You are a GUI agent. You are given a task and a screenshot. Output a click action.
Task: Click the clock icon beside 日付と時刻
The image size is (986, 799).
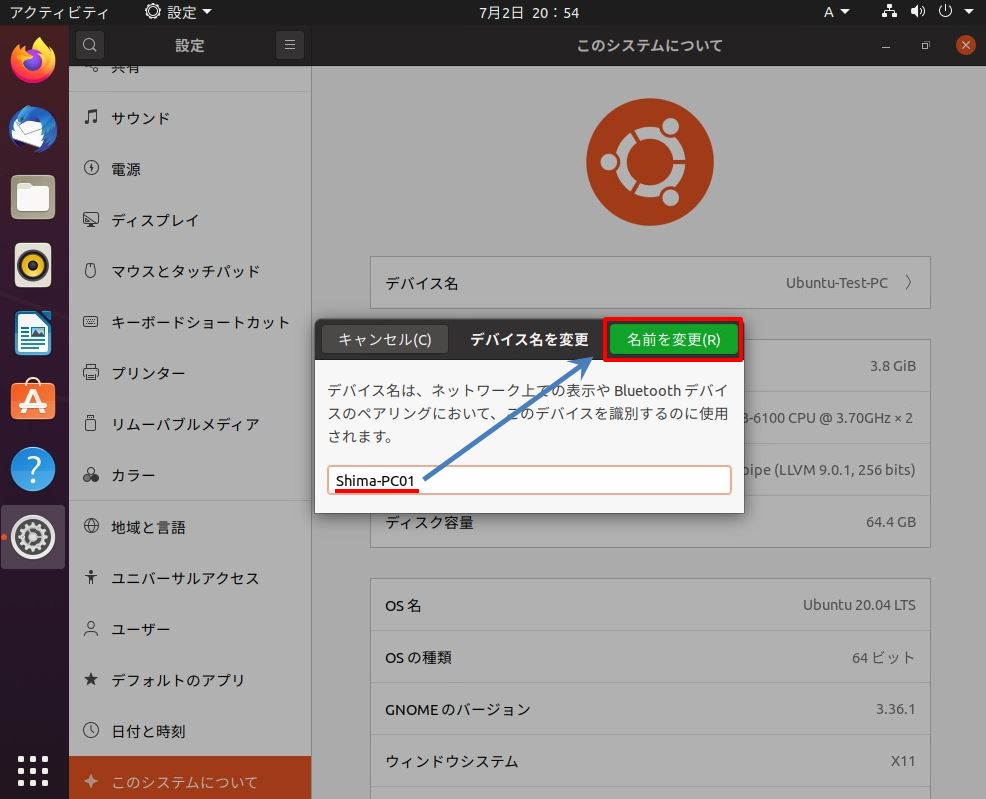[91, 730]
